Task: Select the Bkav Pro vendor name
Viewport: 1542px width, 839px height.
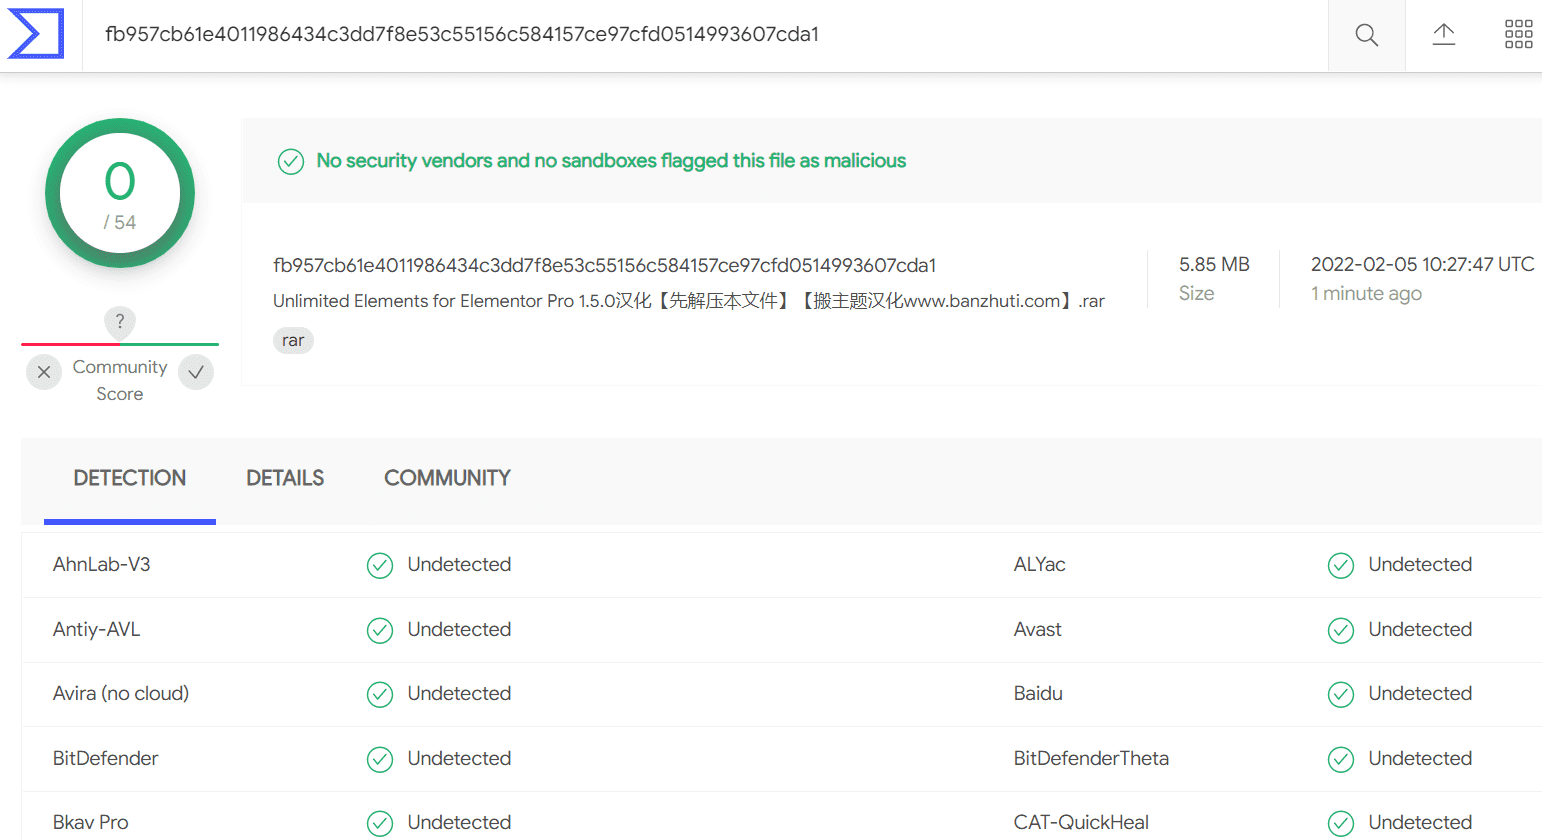Action: (x=91, y=823)
